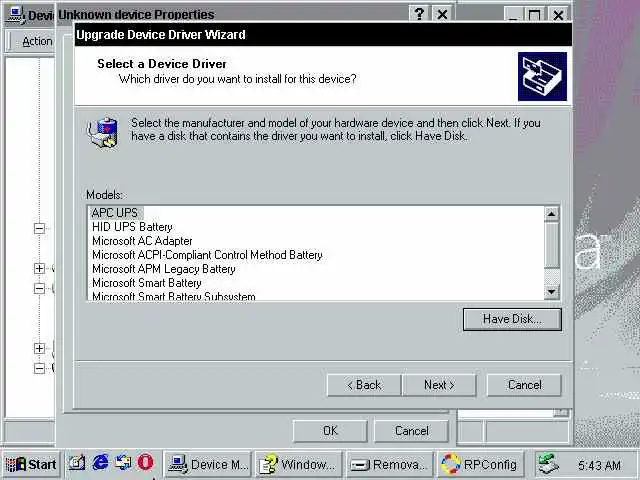This screenshot has width=640, height=480.
Task: Minimize the Device Manager window
Action: point(513,16)
